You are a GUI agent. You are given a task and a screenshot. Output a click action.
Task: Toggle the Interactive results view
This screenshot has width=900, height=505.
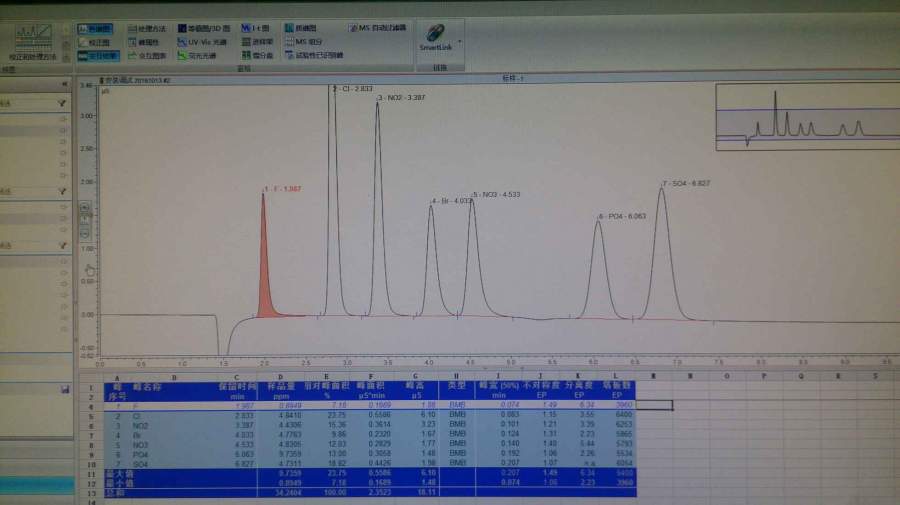pyautogui.click(x=98, y=56)
